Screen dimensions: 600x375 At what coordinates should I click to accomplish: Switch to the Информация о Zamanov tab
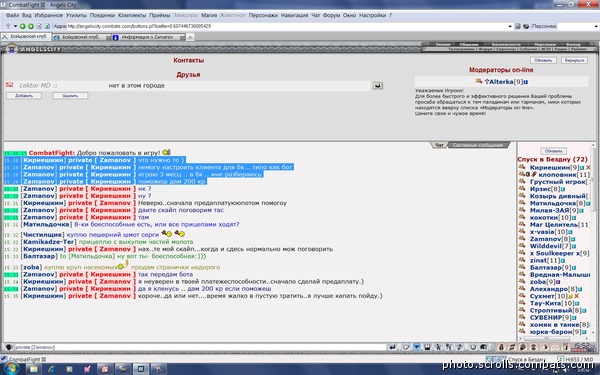[x=147, y=37]
